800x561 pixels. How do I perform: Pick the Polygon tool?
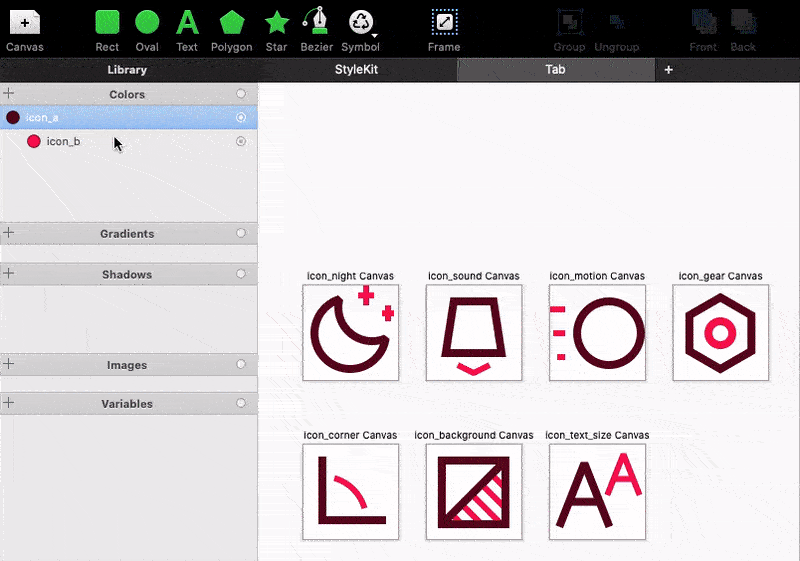pos(232,22)
